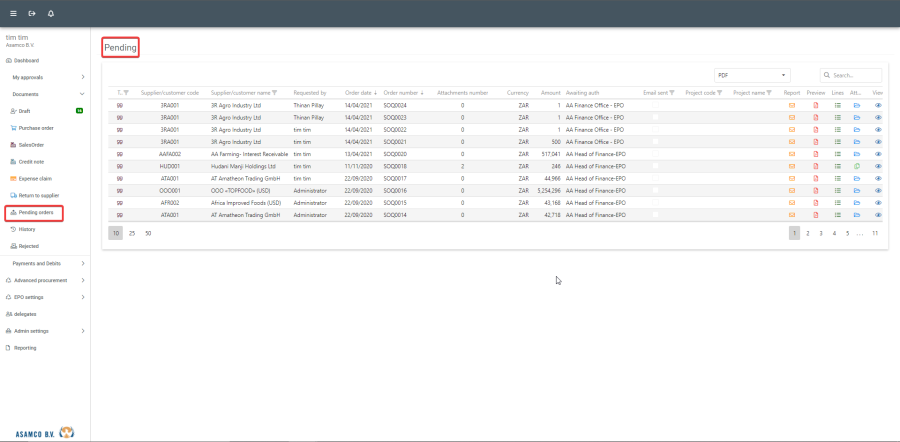Click the logout icon in top bar
900x442 pixels.
click(x=32, y=13)
